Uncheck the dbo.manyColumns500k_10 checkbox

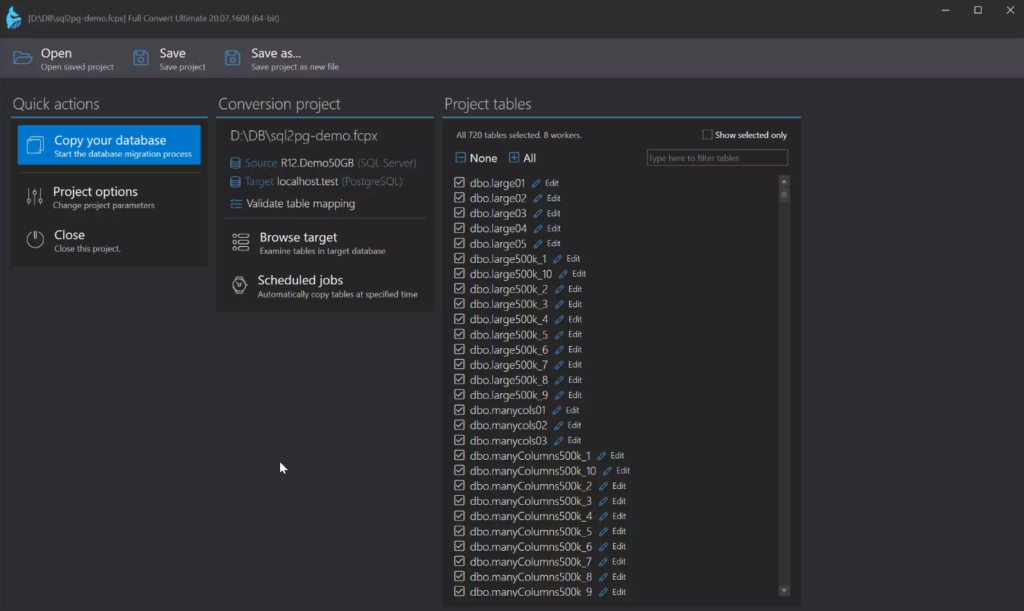pyautogui.click(x=460, y=471)
